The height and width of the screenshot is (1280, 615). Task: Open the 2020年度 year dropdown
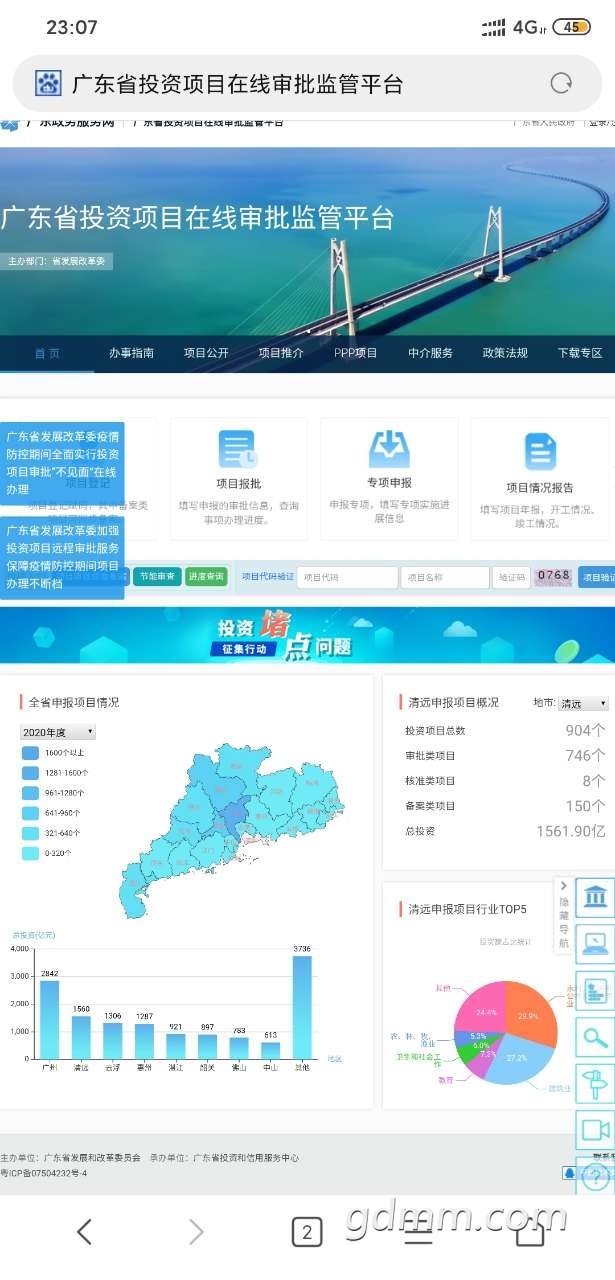coord(58,732)
